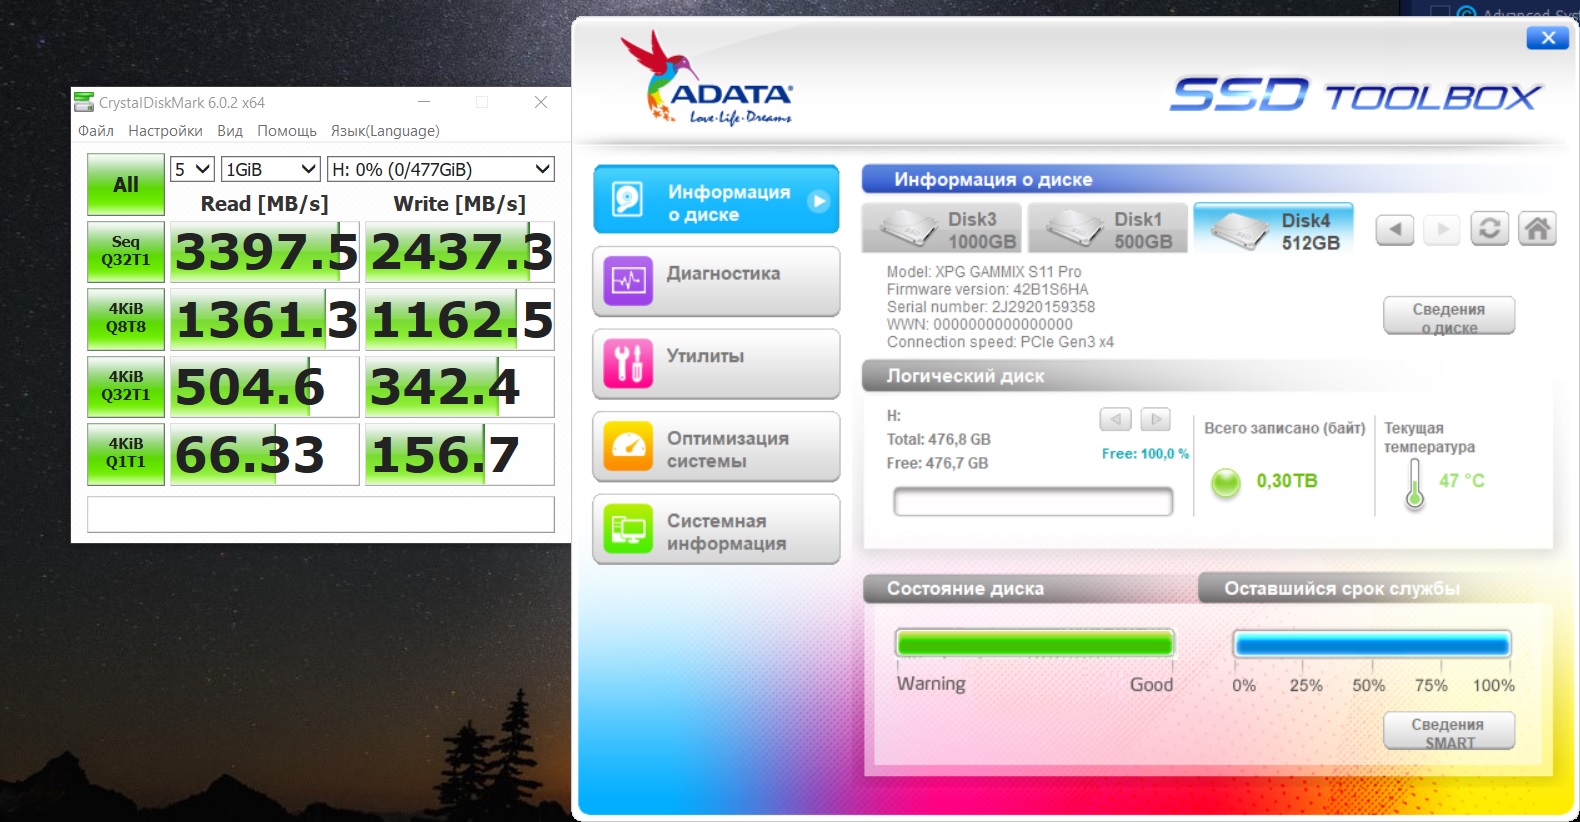This screenshot has width=1580, height=822.
Task: Click the 4KiB Q8T8 read result 1361.3
Action: pos(265,319)
